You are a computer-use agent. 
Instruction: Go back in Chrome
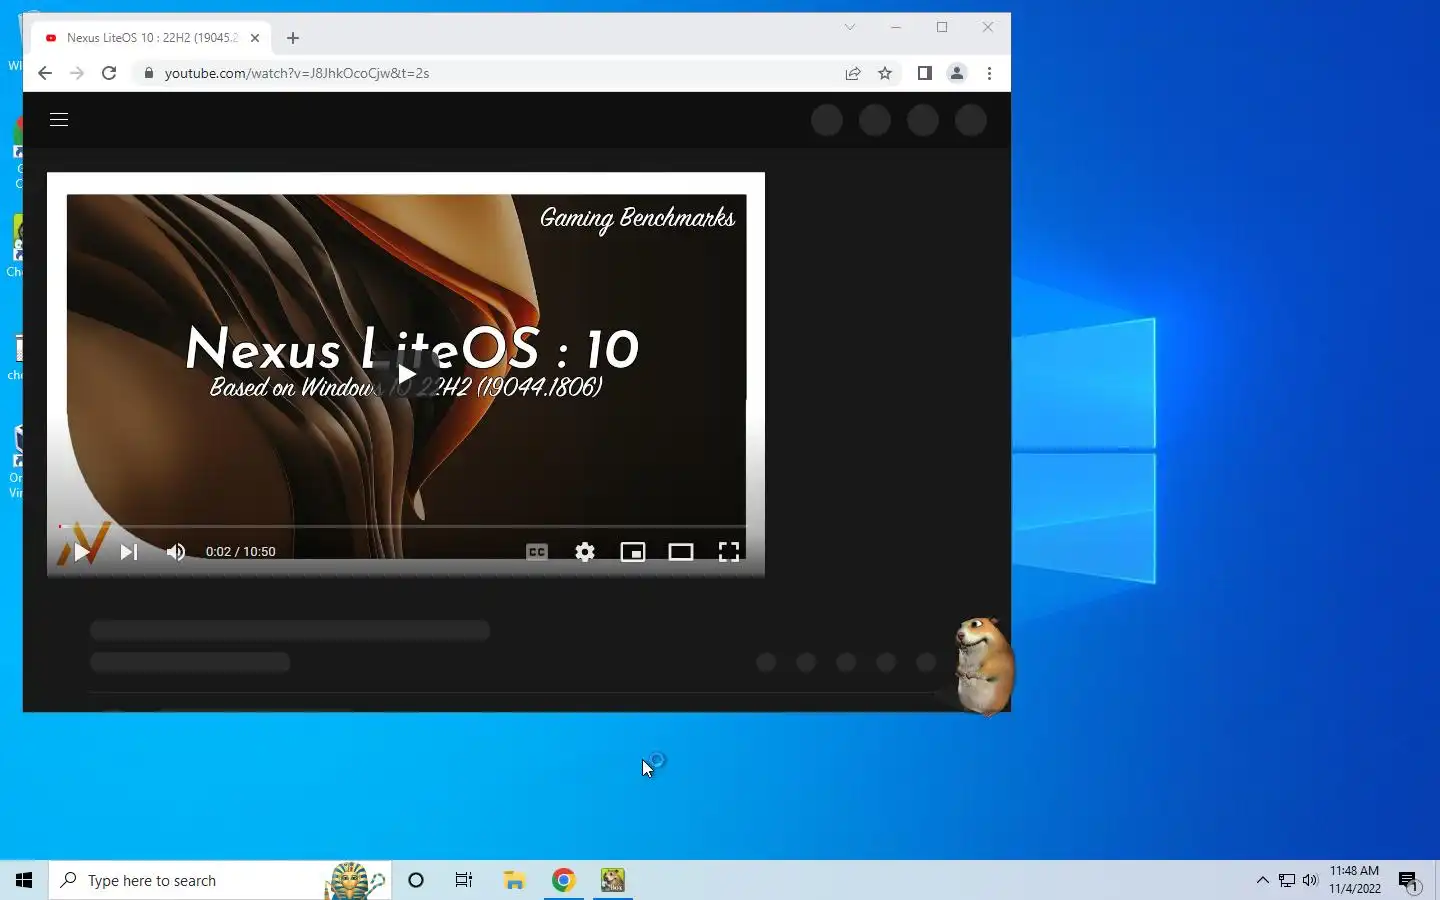pos(45,73)
